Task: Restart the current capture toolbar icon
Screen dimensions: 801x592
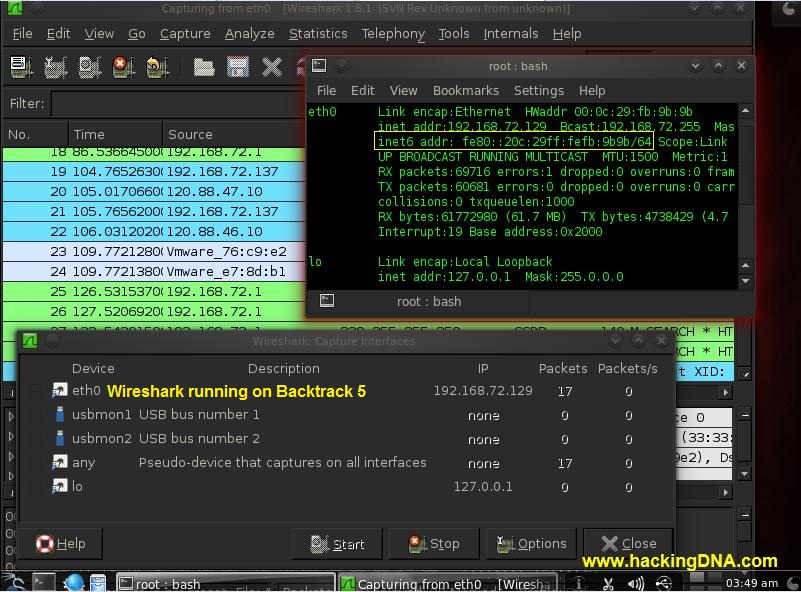Action: click(156, 67)
